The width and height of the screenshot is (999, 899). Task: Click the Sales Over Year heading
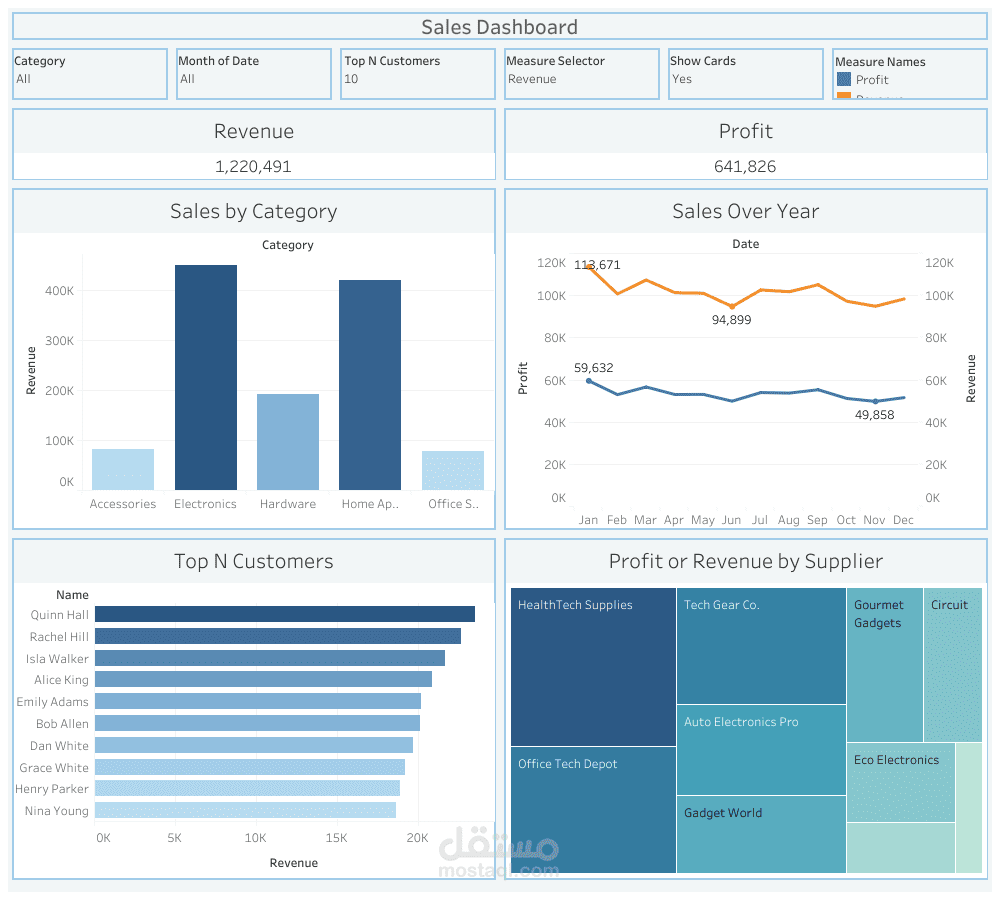point(745,211)
